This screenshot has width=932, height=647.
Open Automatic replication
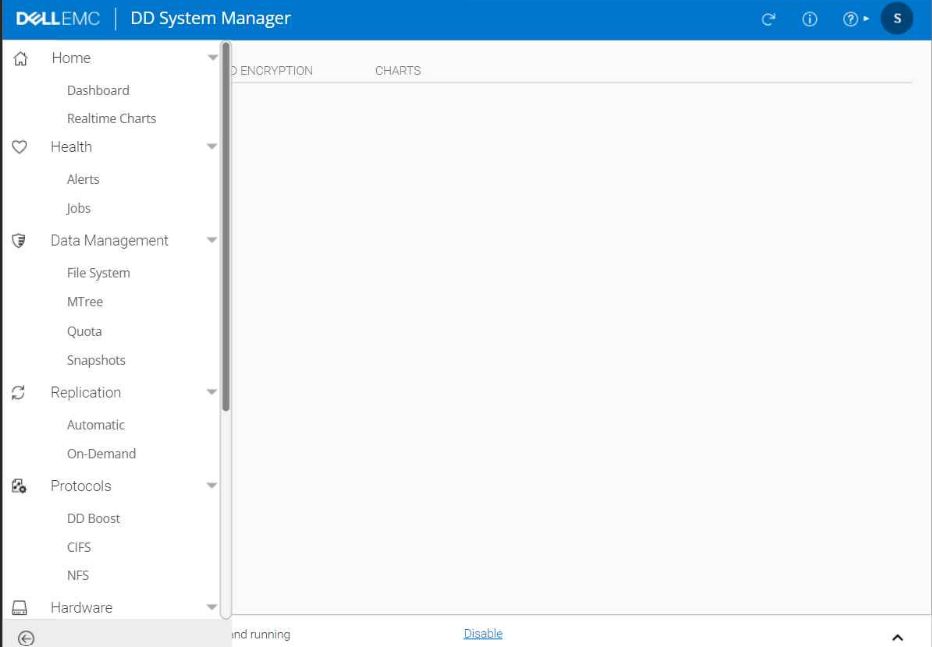point(96,425)
